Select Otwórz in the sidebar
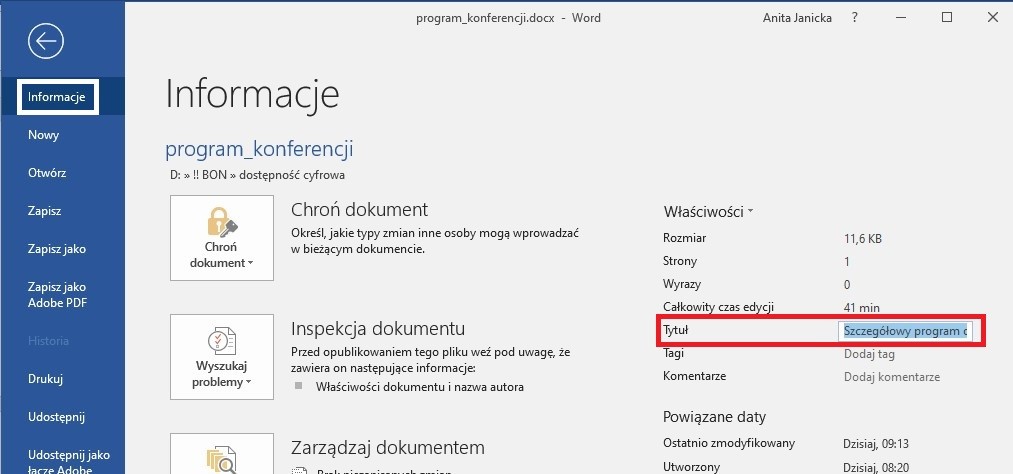 click(47, 173)
